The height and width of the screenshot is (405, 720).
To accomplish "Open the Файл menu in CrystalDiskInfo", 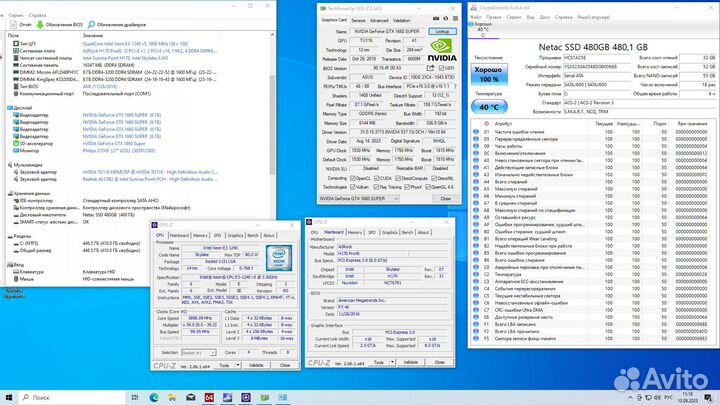I will [x=476, y=17].
